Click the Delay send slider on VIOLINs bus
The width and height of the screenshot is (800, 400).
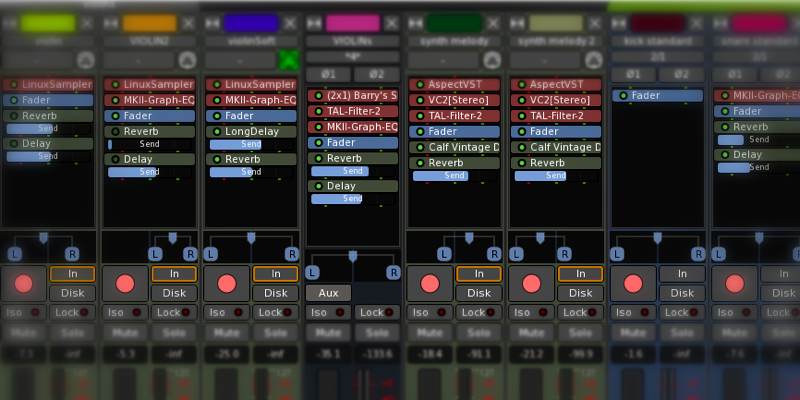[x=353, y=199]
